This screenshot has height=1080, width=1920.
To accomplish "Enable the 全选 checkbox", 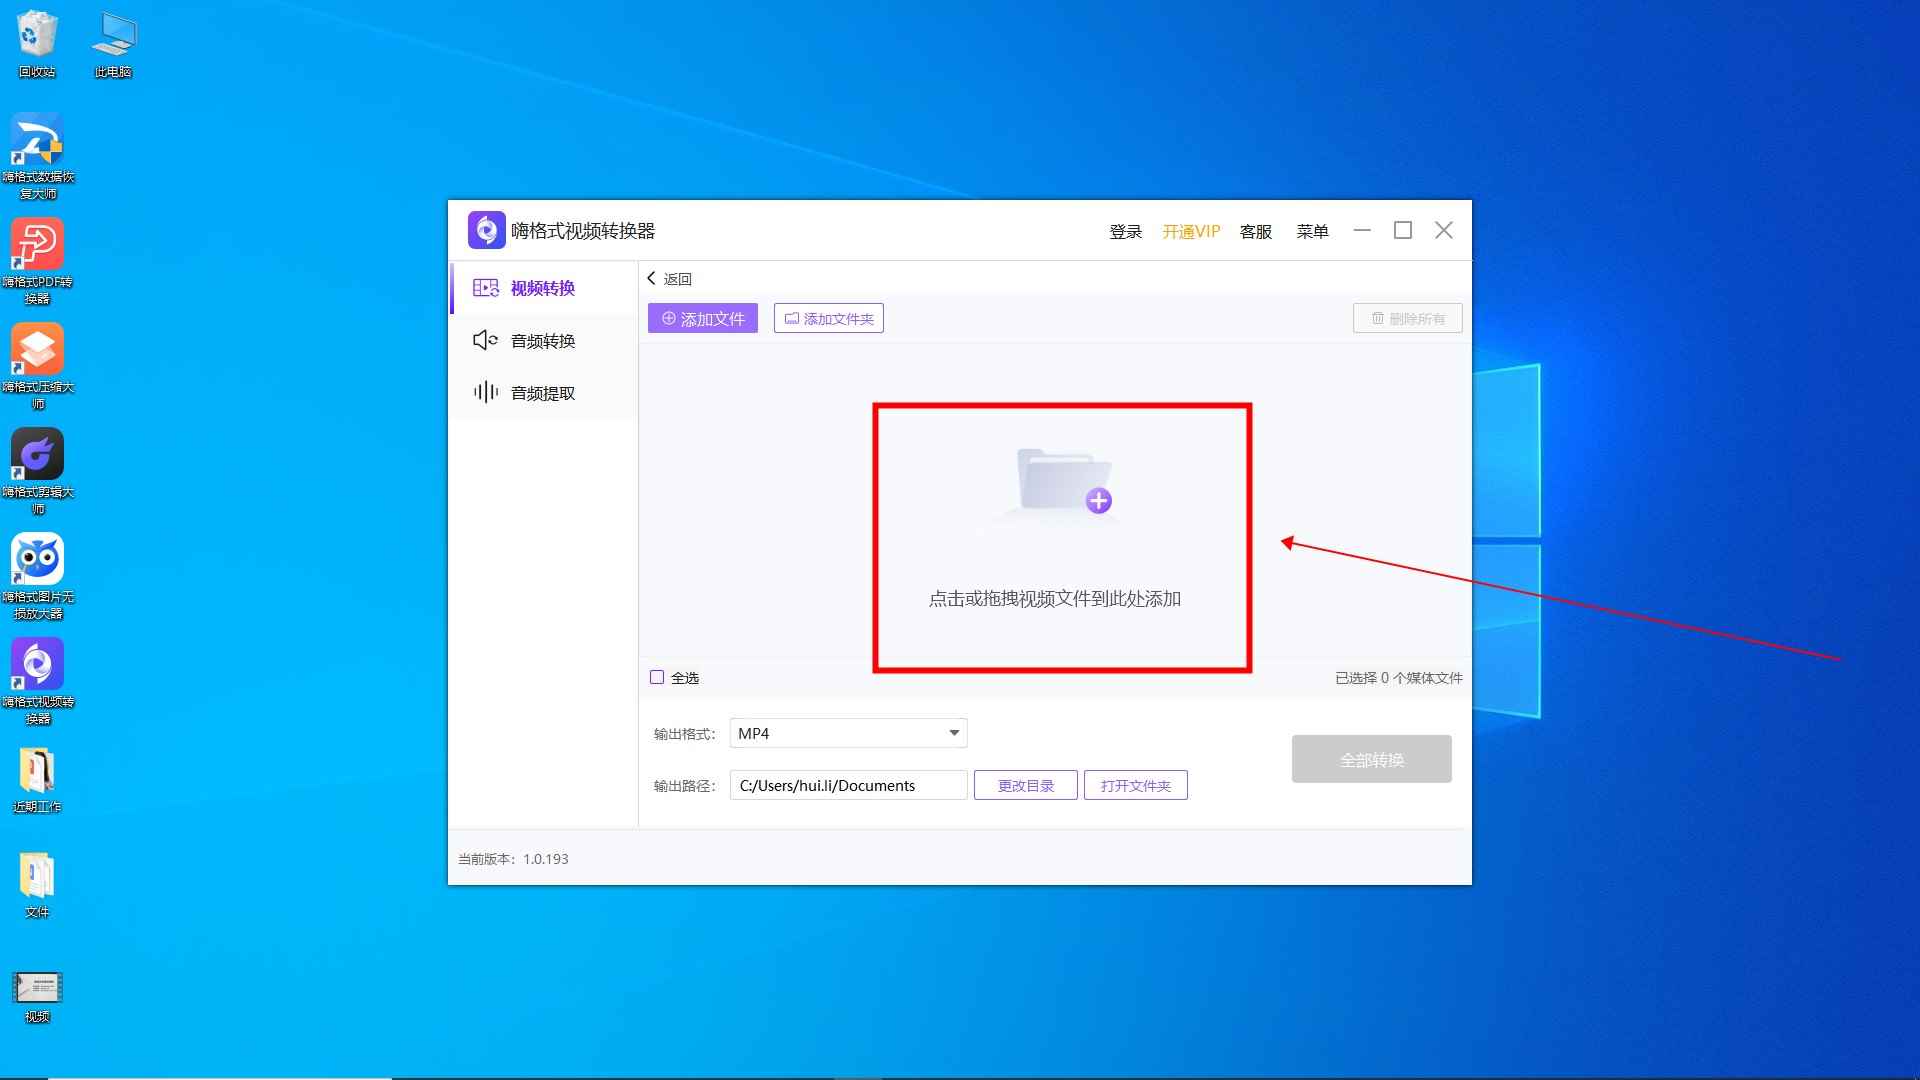I will point(658,677).
